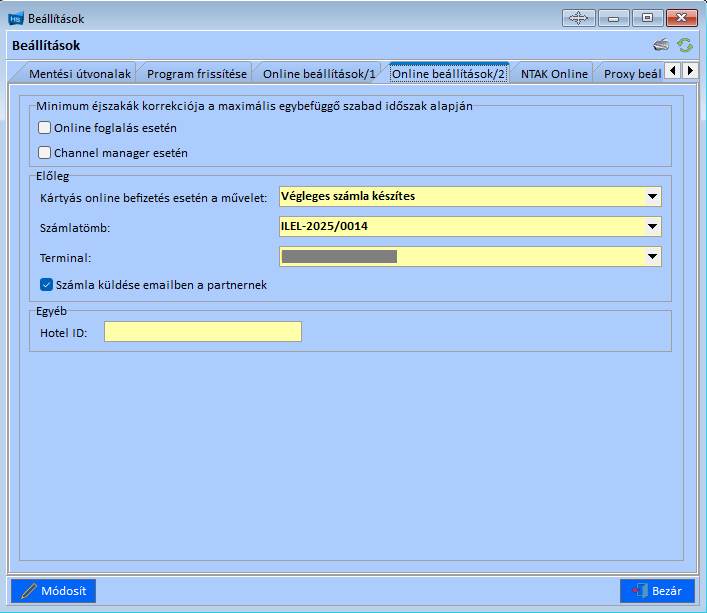Click the left tab scroll arrow
Screen dimensions: 707x613
[673, 71]
